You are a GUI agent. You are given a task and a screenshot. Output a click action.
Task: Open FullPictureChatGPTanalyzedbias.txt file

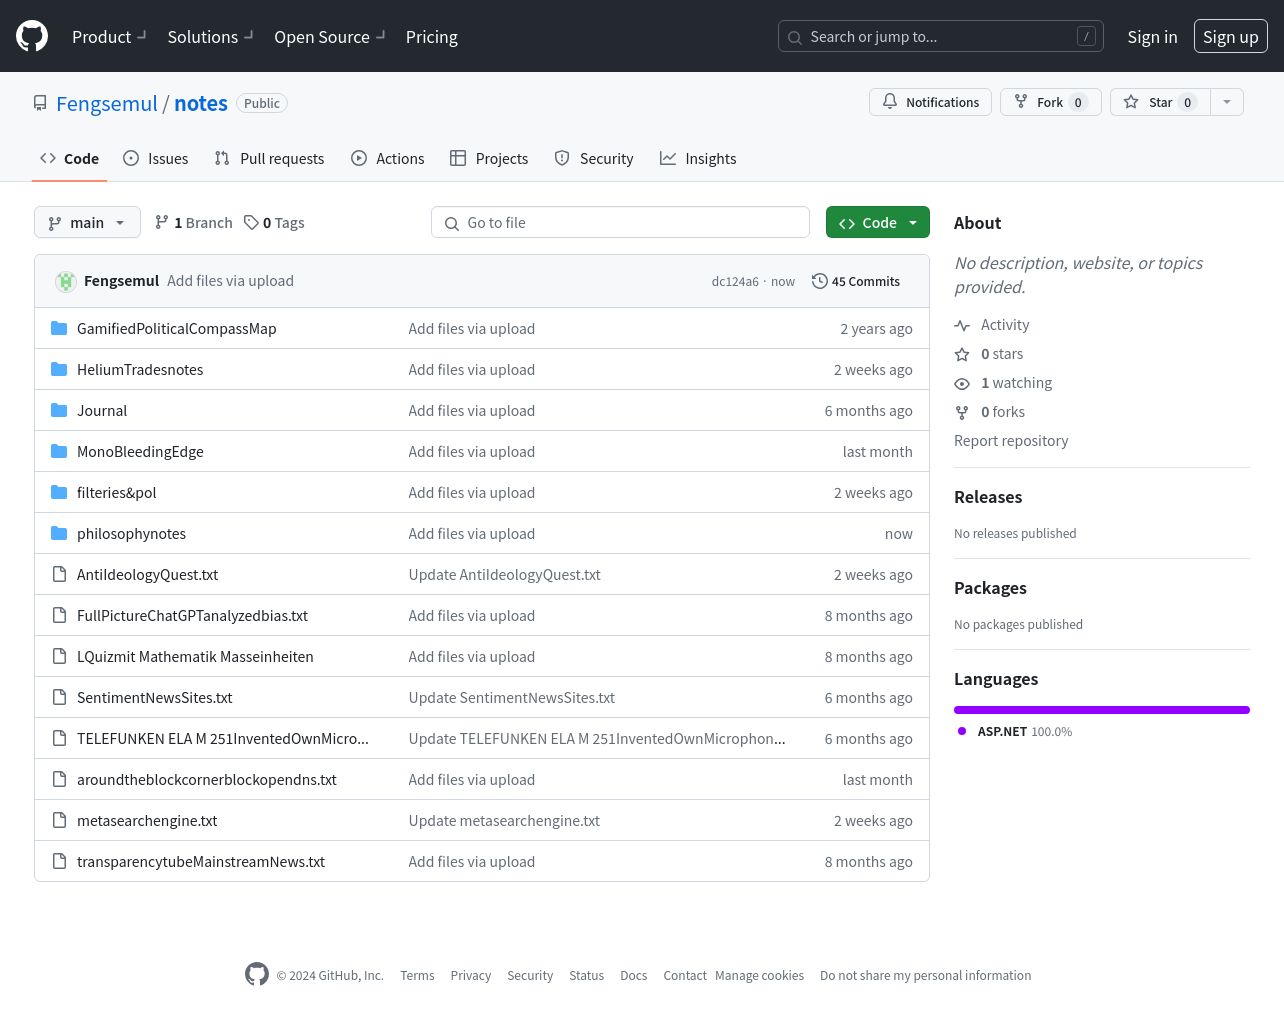[x=192, y=615]
